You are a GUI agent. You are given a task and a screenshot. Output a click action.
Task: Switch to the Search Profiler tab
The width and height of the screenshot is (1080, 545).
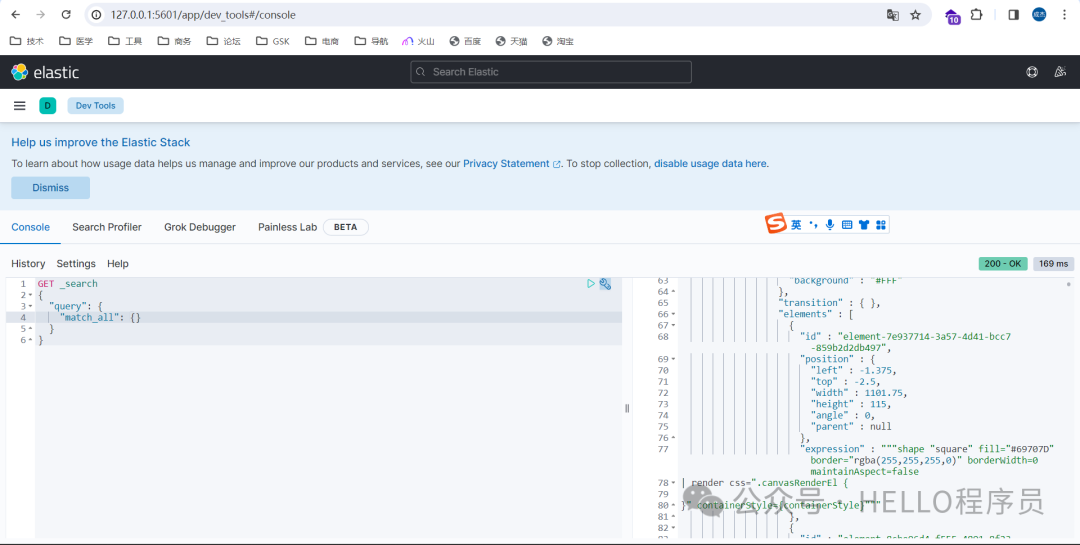(x=107, y=227)
